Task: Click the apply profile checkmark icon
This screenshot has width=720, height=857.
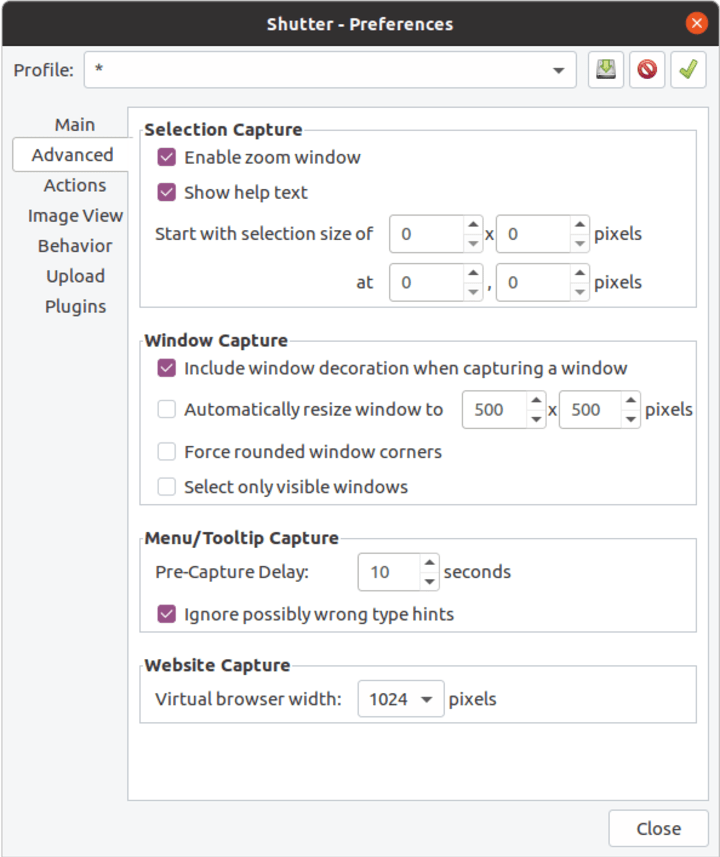Action: pyautogui.click(x=688, y=70)
